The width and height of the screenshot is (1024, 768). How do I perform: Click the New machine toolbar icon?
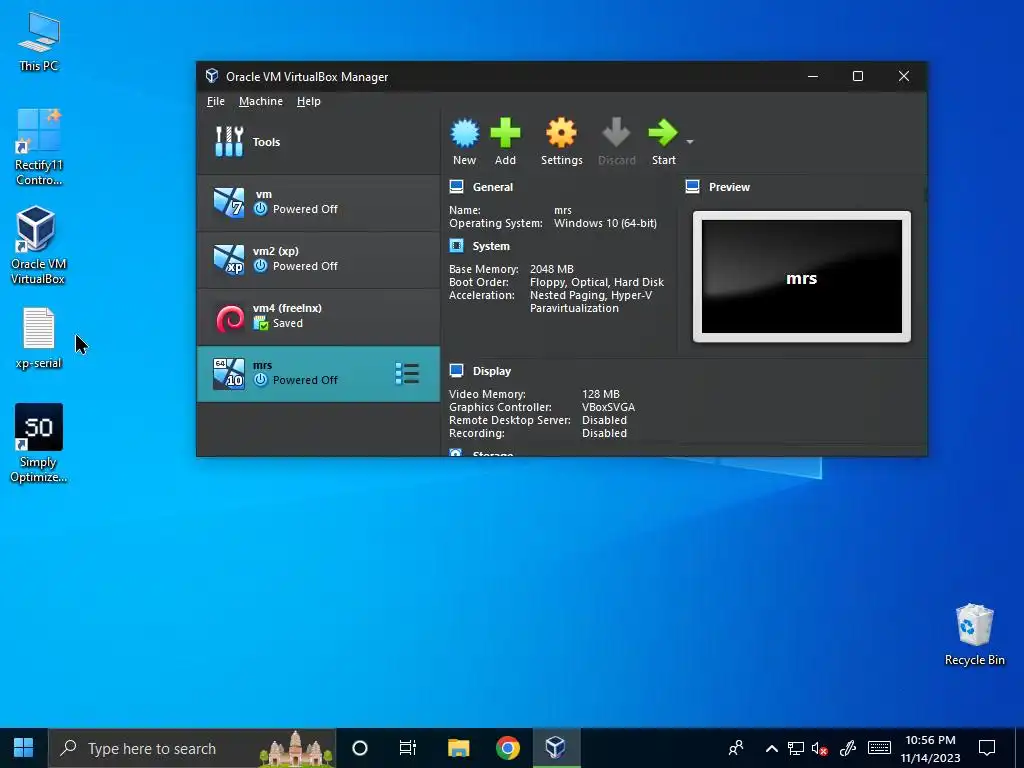pyautogui.click(x=464, y=133)
